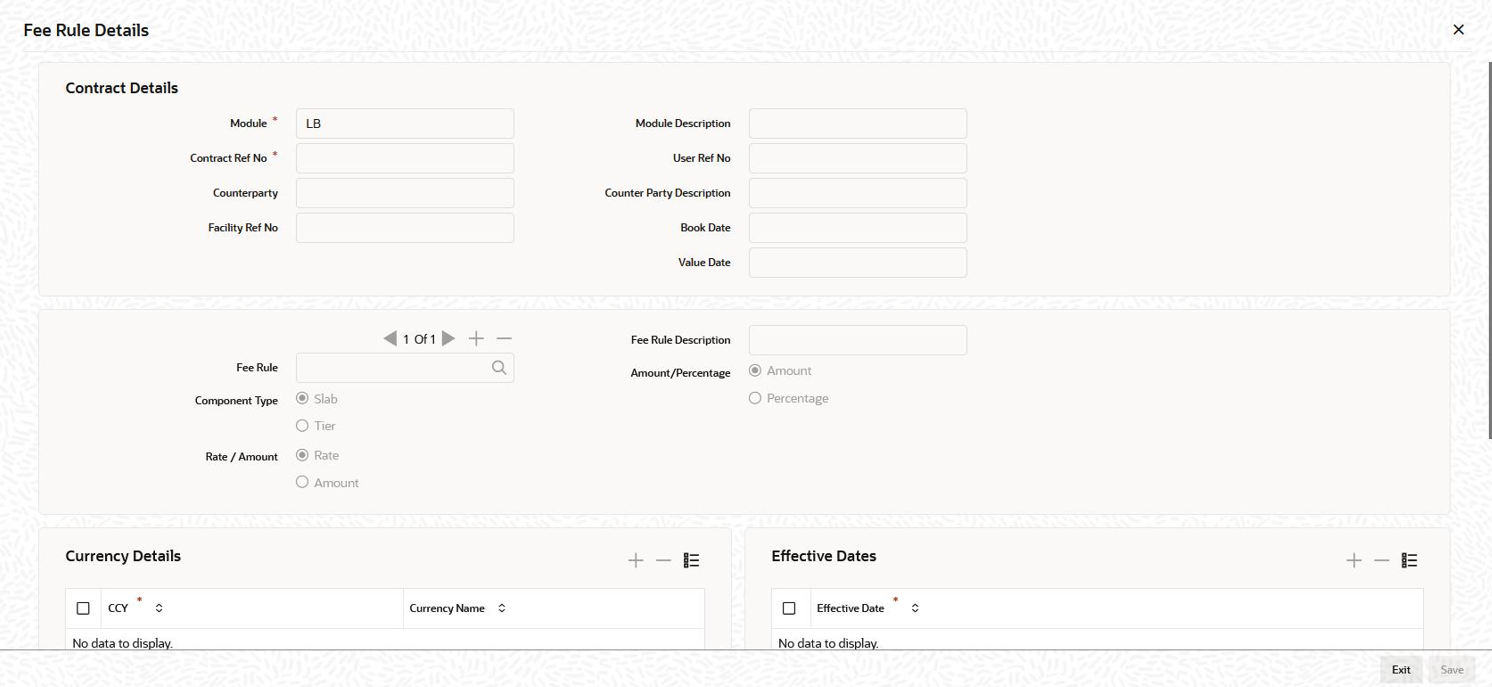Click the Effective Dates heading
Image resolution: width=1492 pixels, height=687 pixels.
click(824, 556)
